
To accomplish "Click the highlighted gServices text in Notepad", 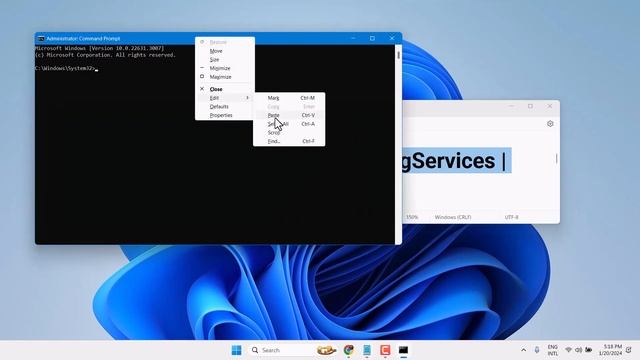I will (x=448, y=161).
